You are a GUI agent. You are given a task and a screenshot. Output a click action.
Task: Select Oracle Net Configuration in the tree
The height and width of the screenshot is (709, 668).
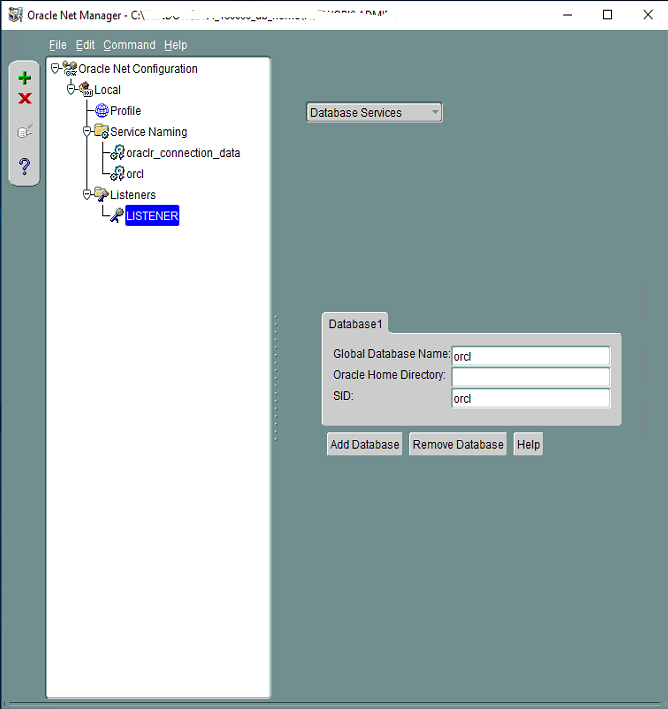tap(138, 69)
